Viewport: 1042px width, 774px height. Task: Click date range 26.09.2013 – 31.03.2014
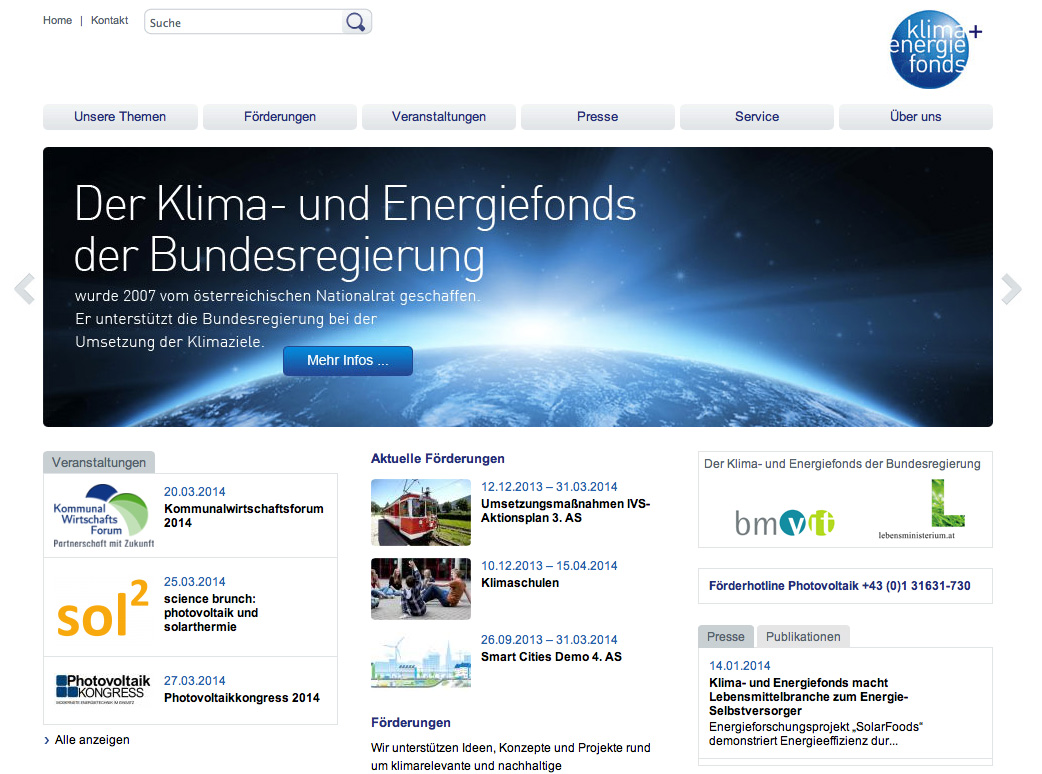click(x=549, y=640)
